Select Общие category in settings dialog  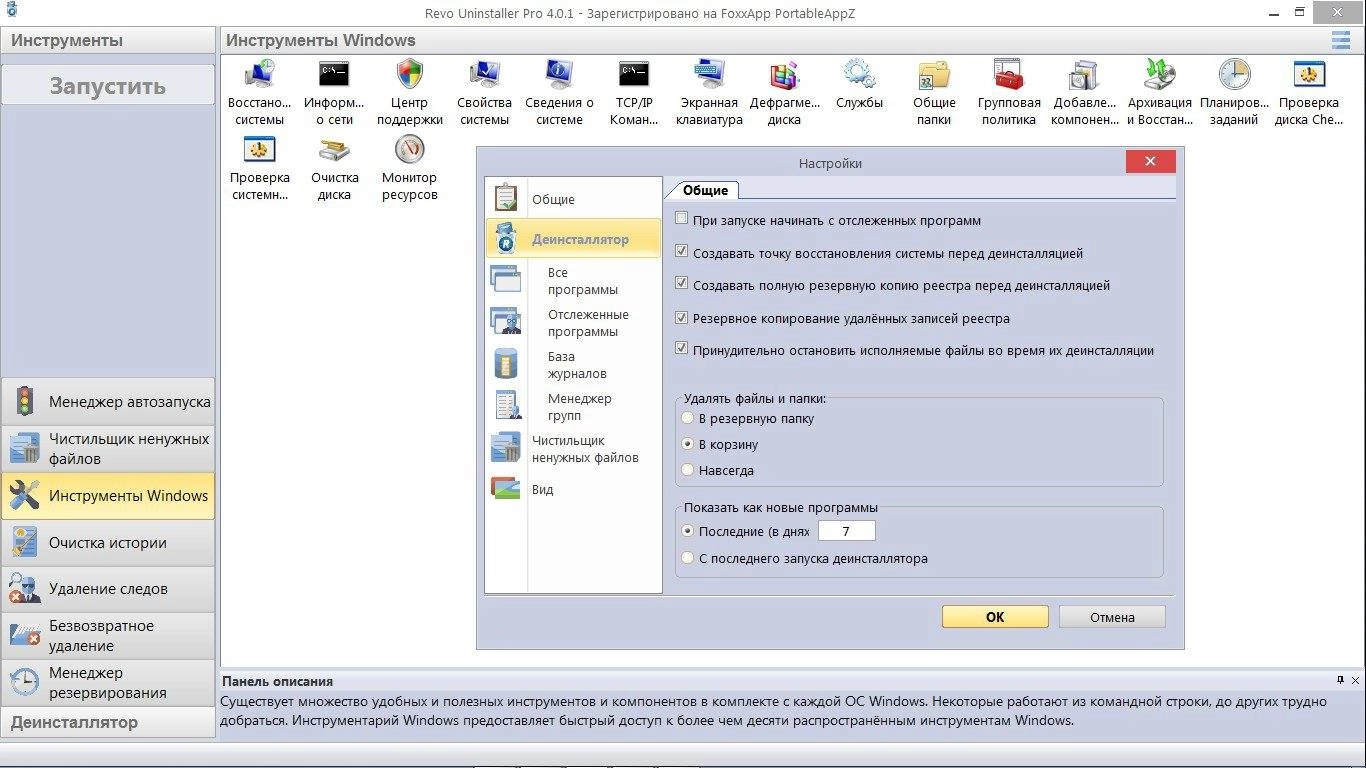click(572, 198)
